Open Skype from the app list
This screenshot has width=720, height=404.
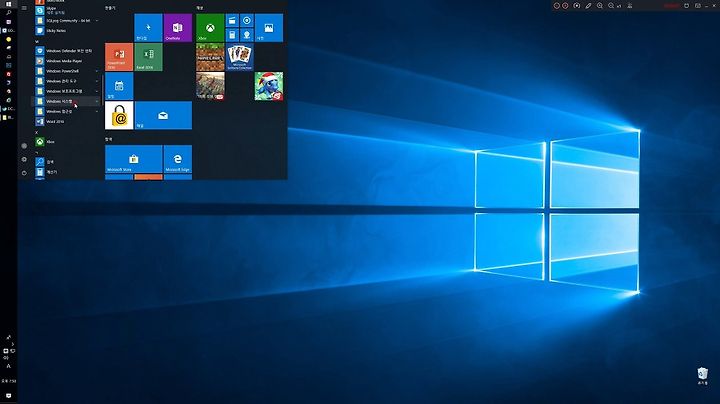point(68,10)
